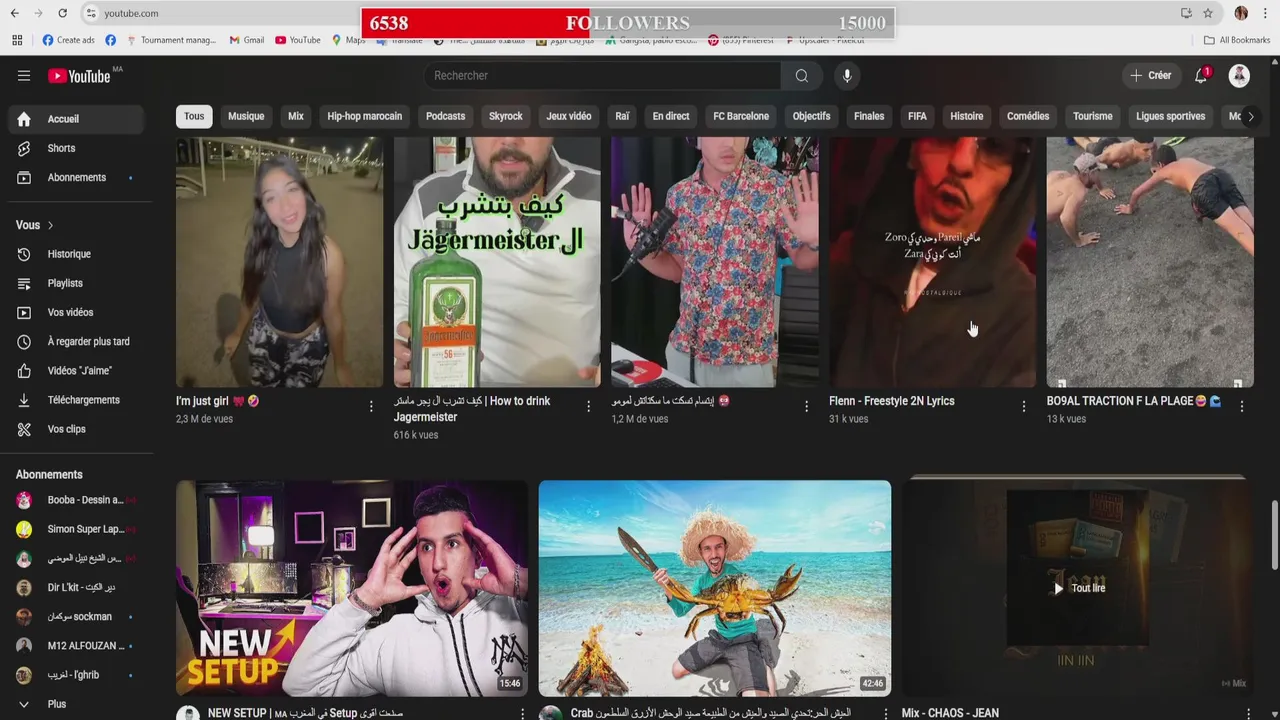Image resolution: width=1280 pixels, height=720 pixels.
Task: Open All Bookmarks folder
Action: 1237,40
